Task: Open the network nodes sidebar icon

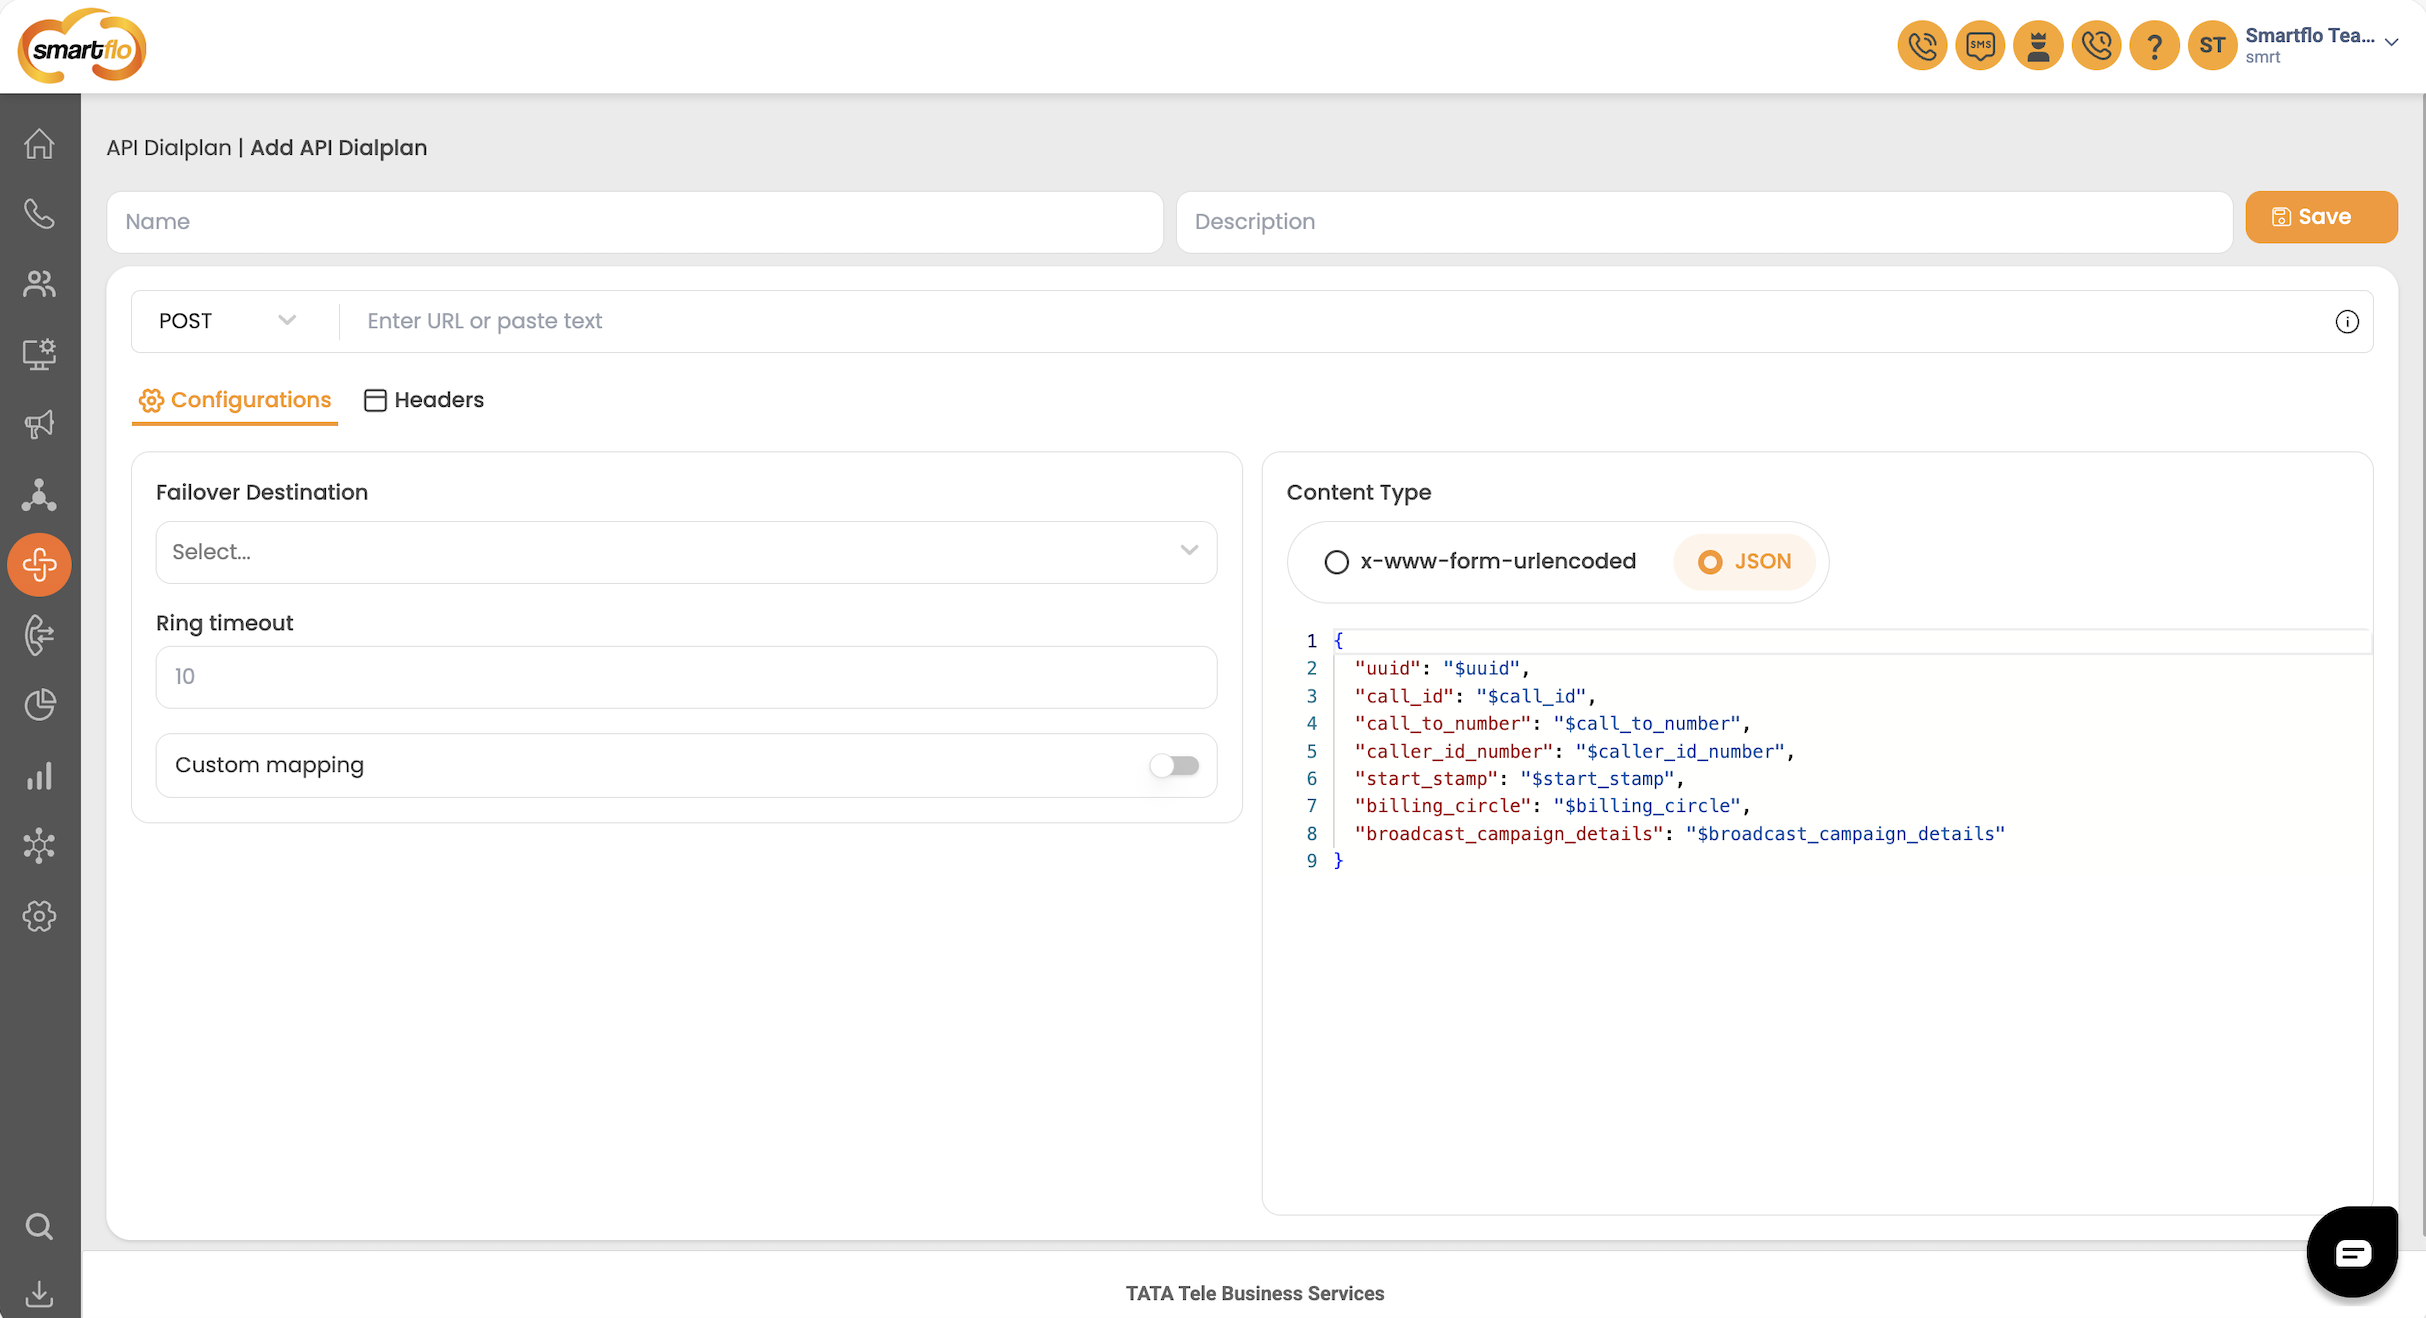Action: (39, 494)
